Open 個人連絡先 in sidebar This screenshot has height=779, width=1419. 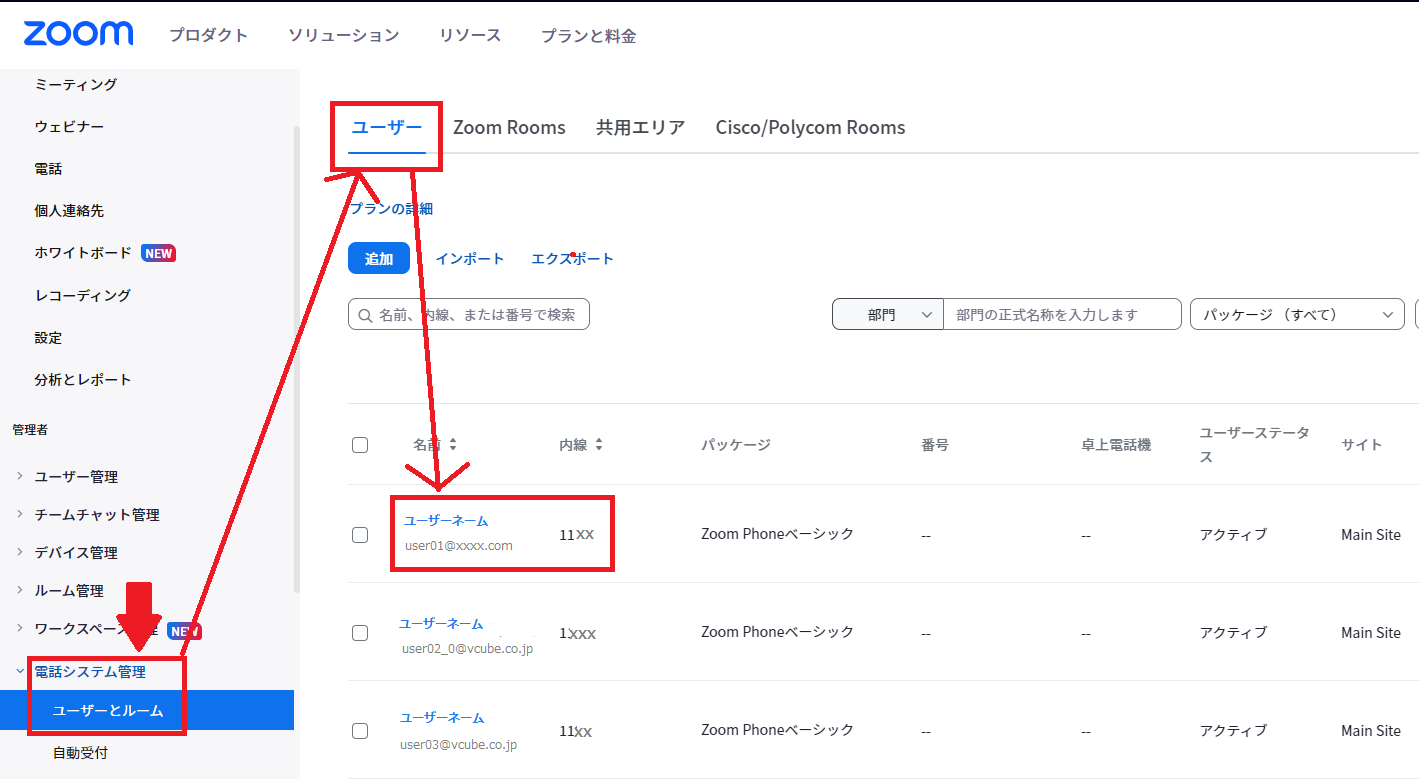pos(69,211)
